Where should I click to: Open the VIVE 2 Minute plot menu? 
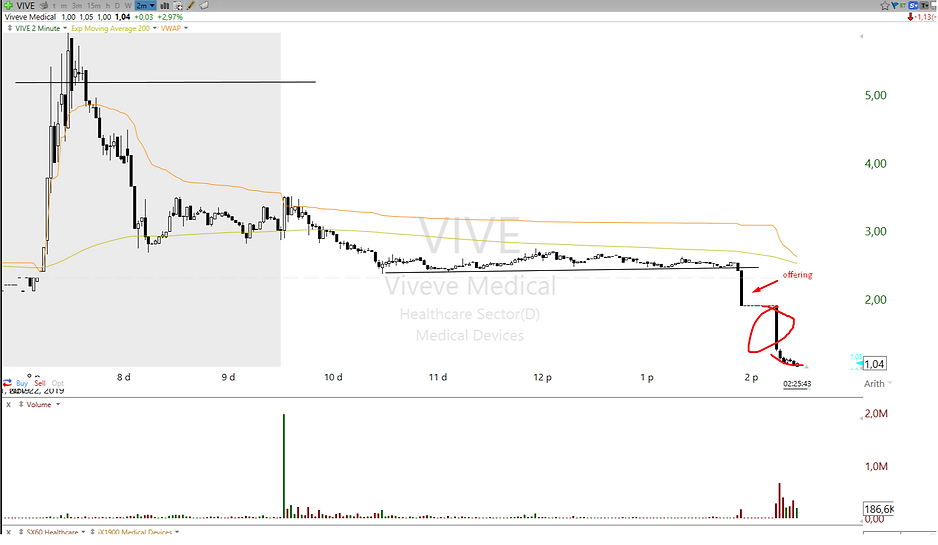pos(65,29)
